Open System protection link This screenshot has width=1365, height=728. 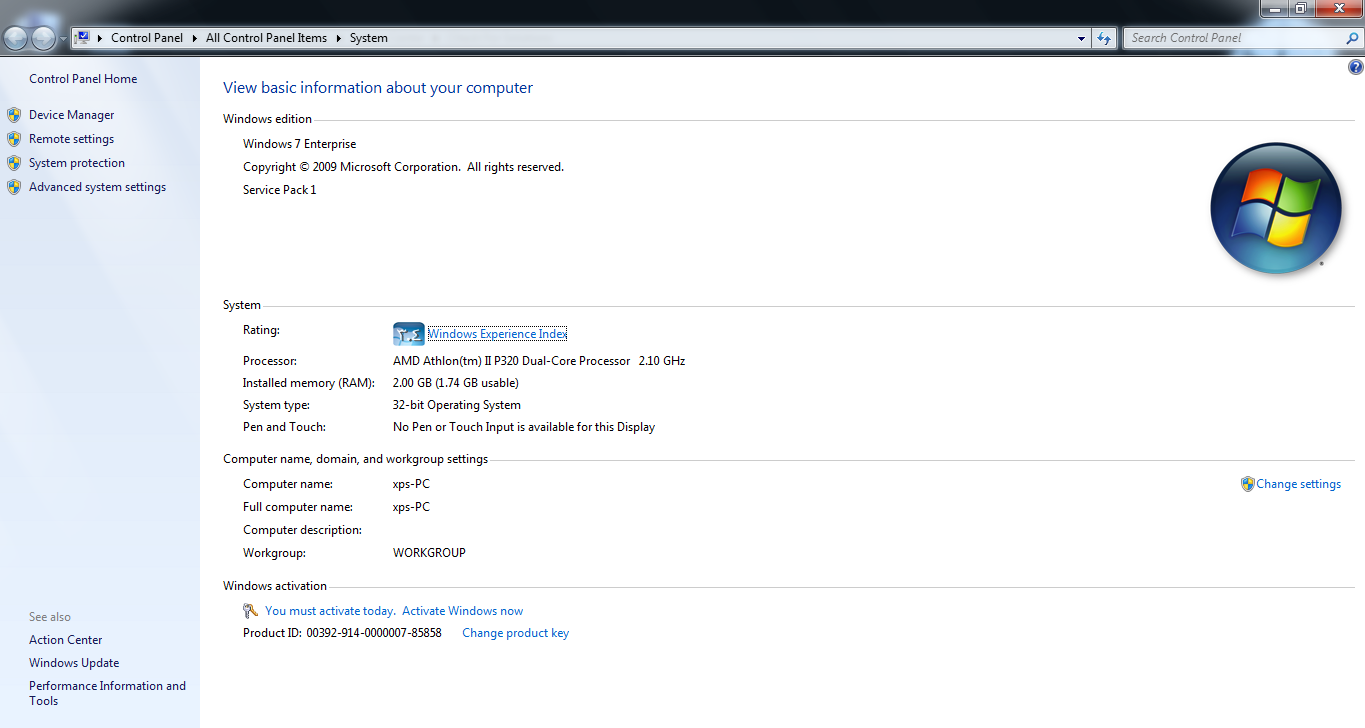77,163
